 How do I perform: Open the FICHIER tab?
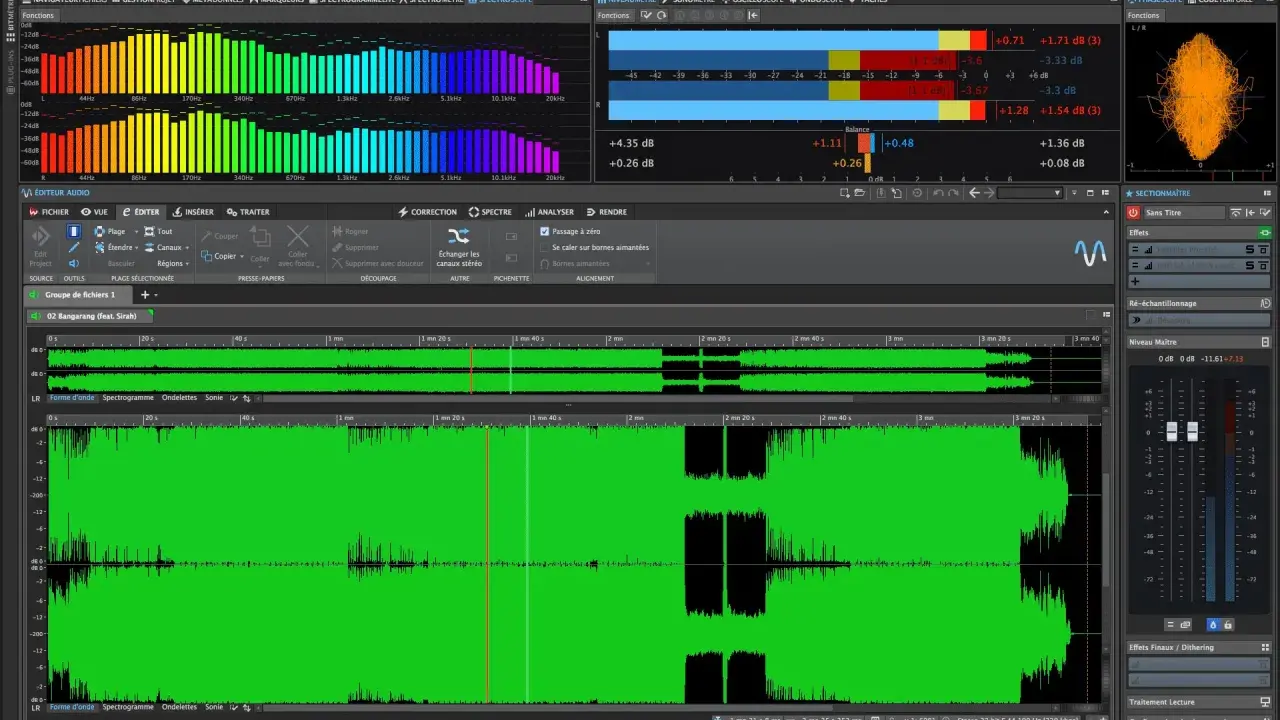point(49,212)
